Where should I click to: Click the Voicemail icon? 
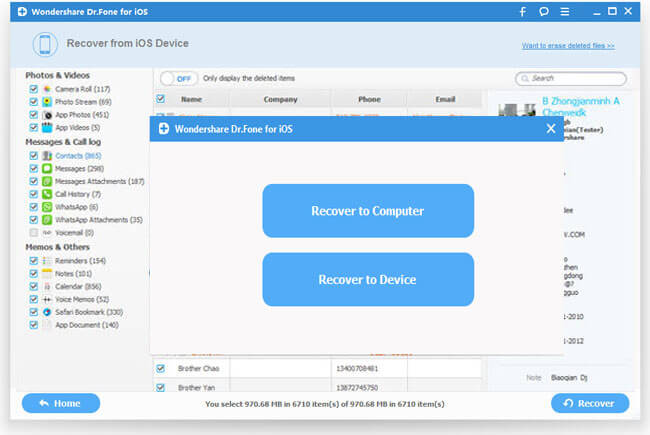(47, 233)
